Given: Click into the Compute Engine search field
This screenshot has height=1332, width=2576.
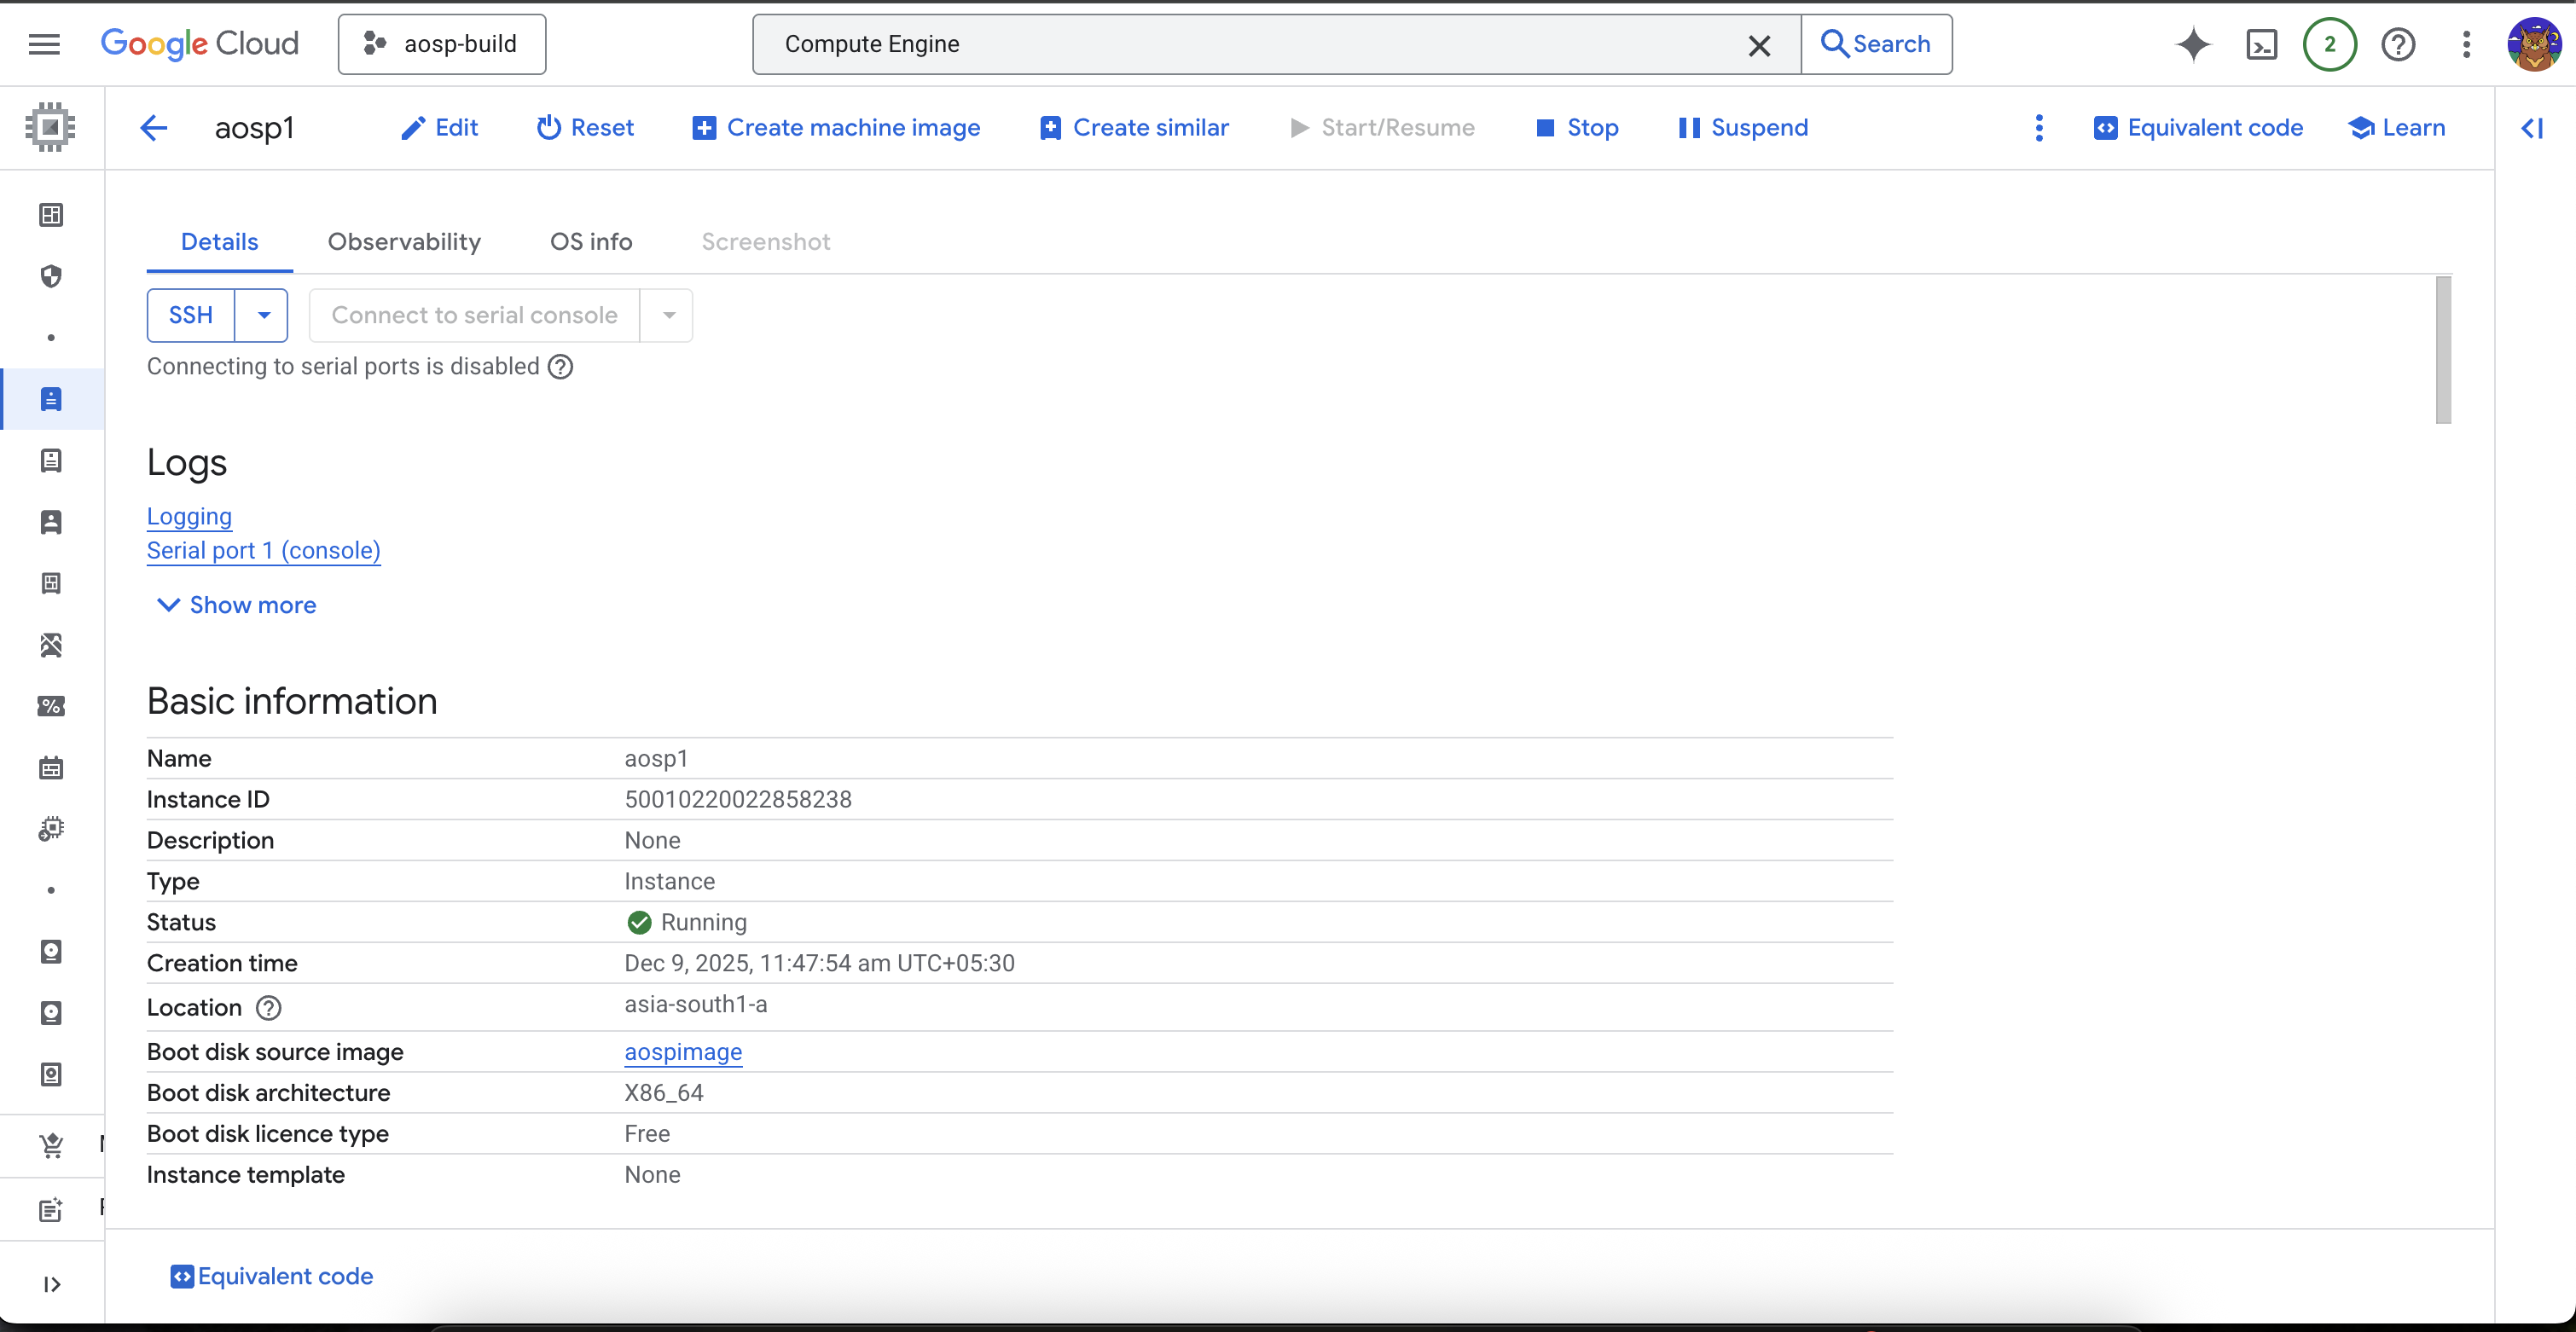Looking at the screenshot, I should click(1250, 44).
